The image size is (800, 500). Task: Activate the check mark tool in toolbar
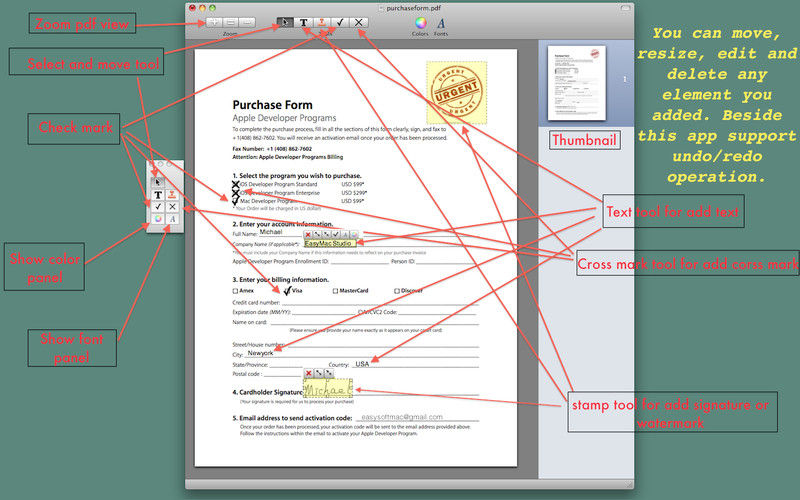click(x=340, y=21)
